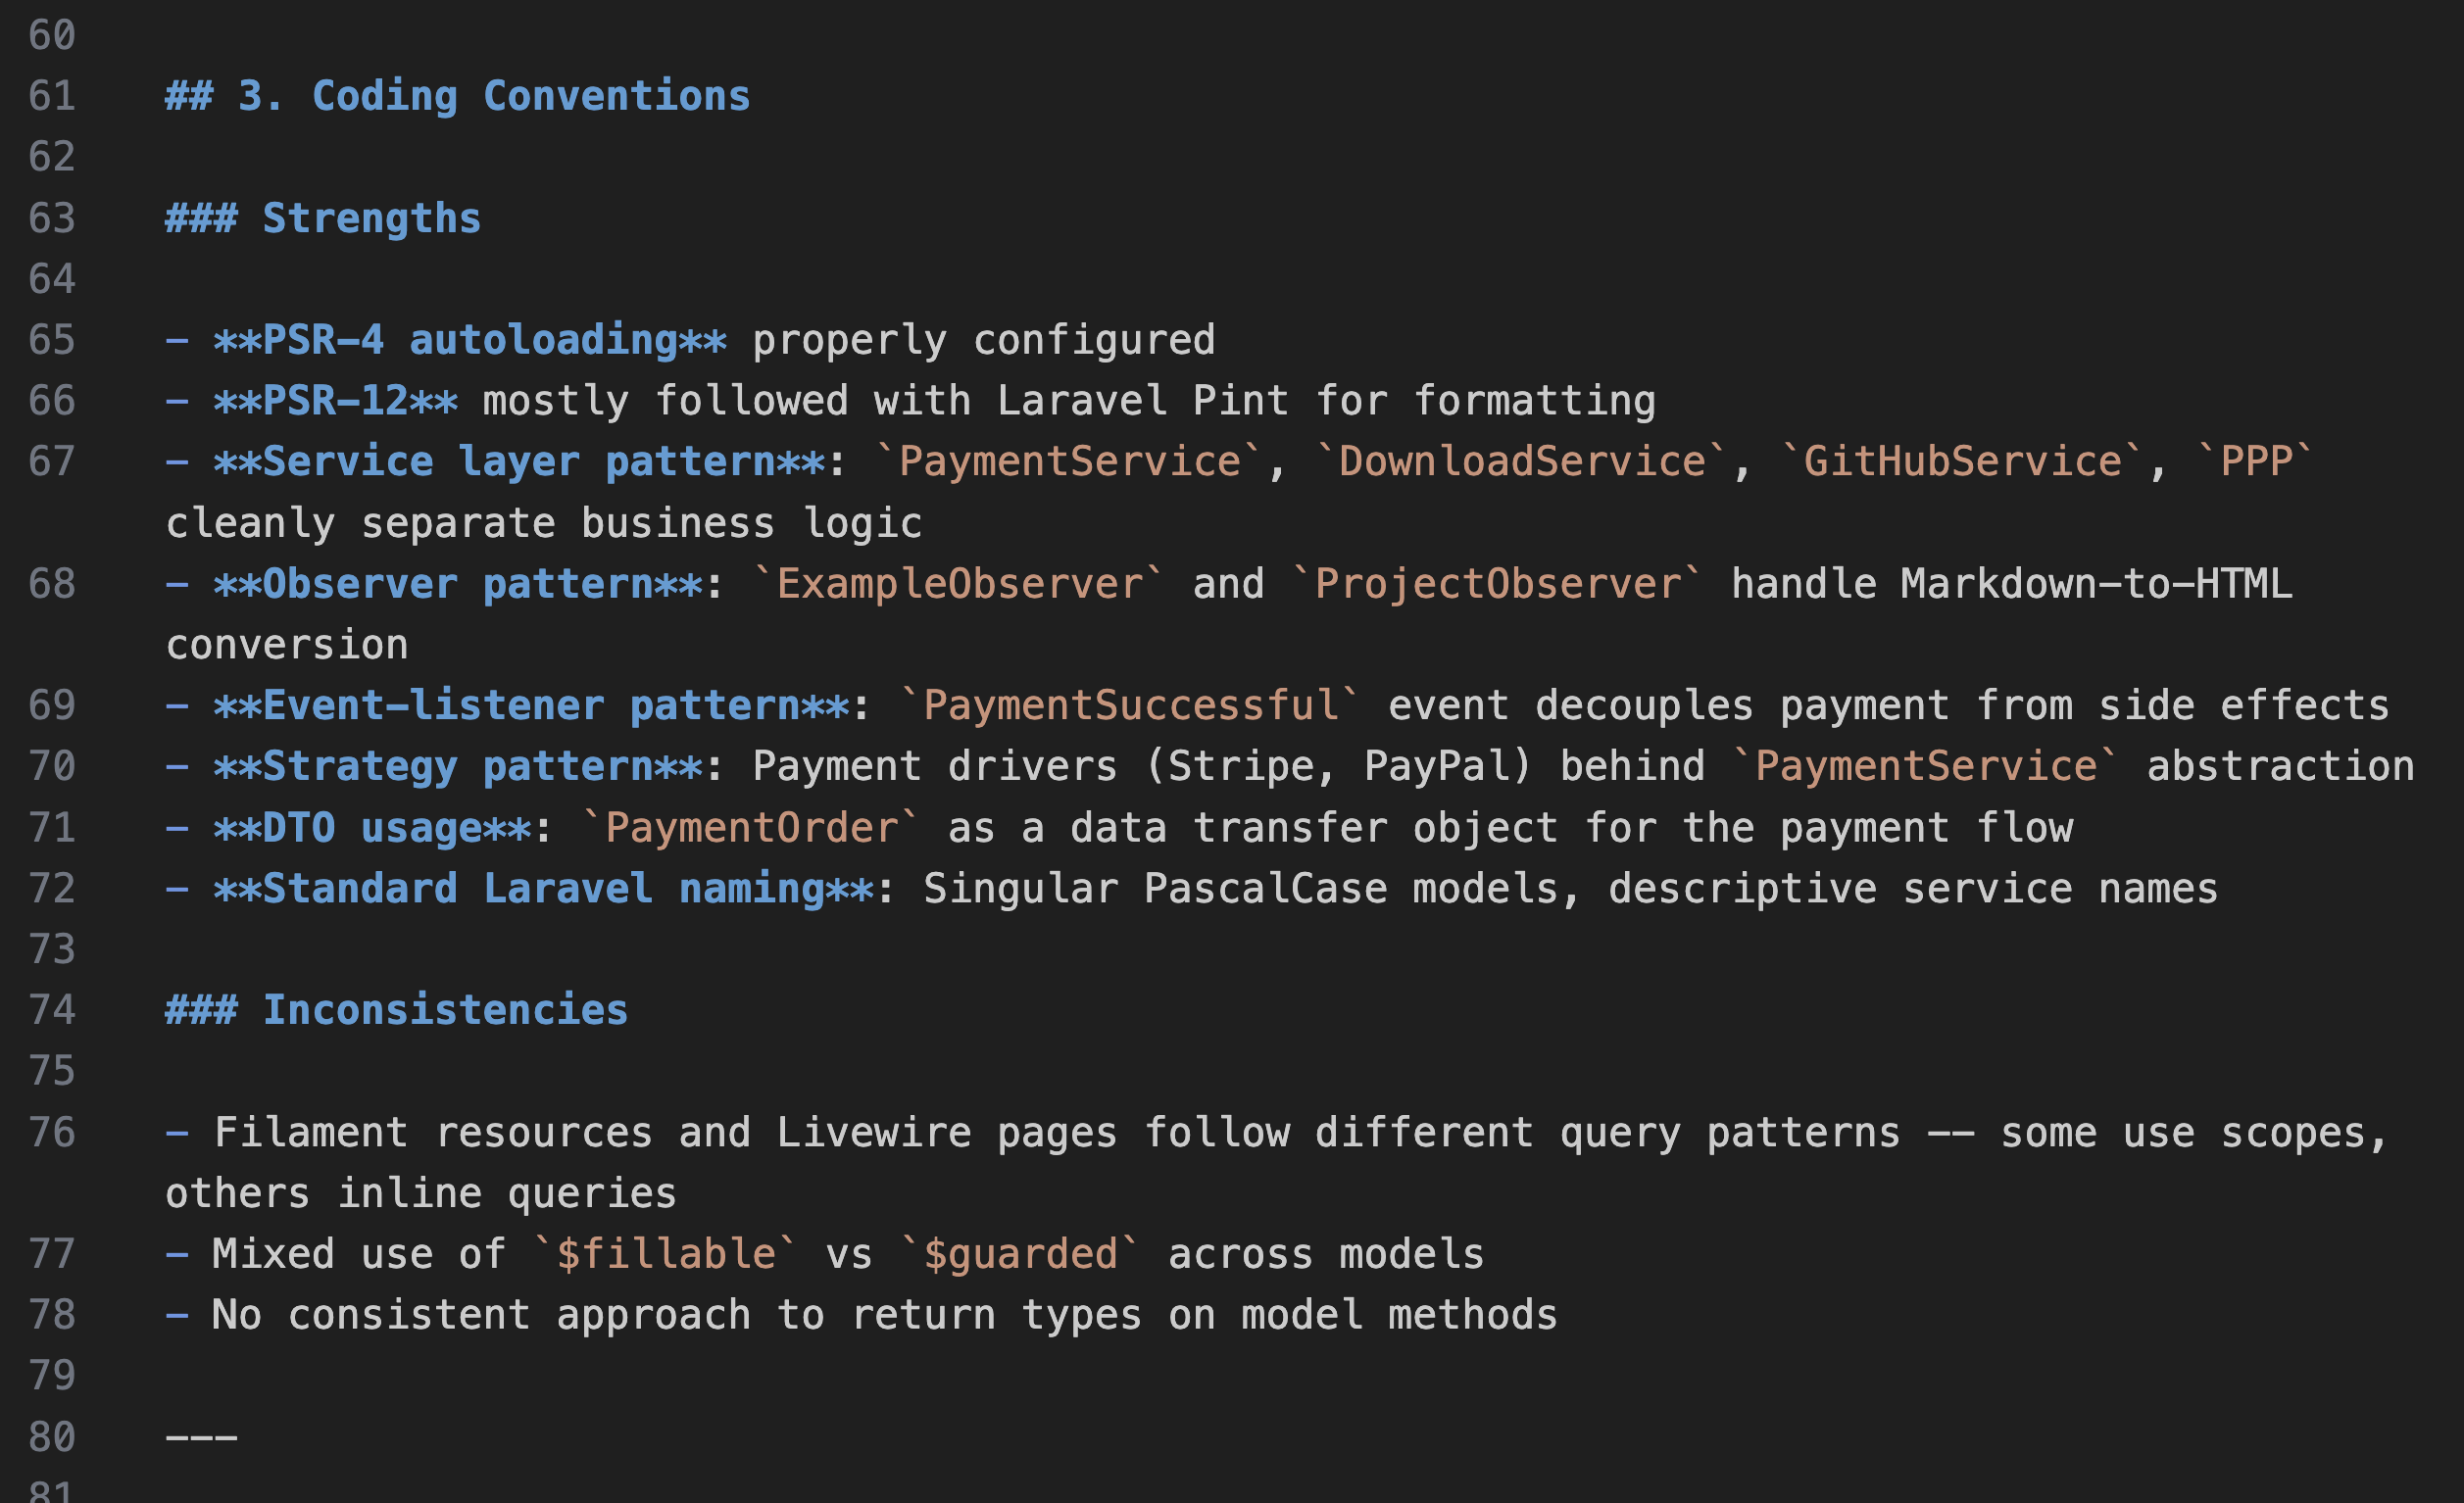Click the `$fillable` inline code
Screen dimensions: 2464x1503
665,1254
